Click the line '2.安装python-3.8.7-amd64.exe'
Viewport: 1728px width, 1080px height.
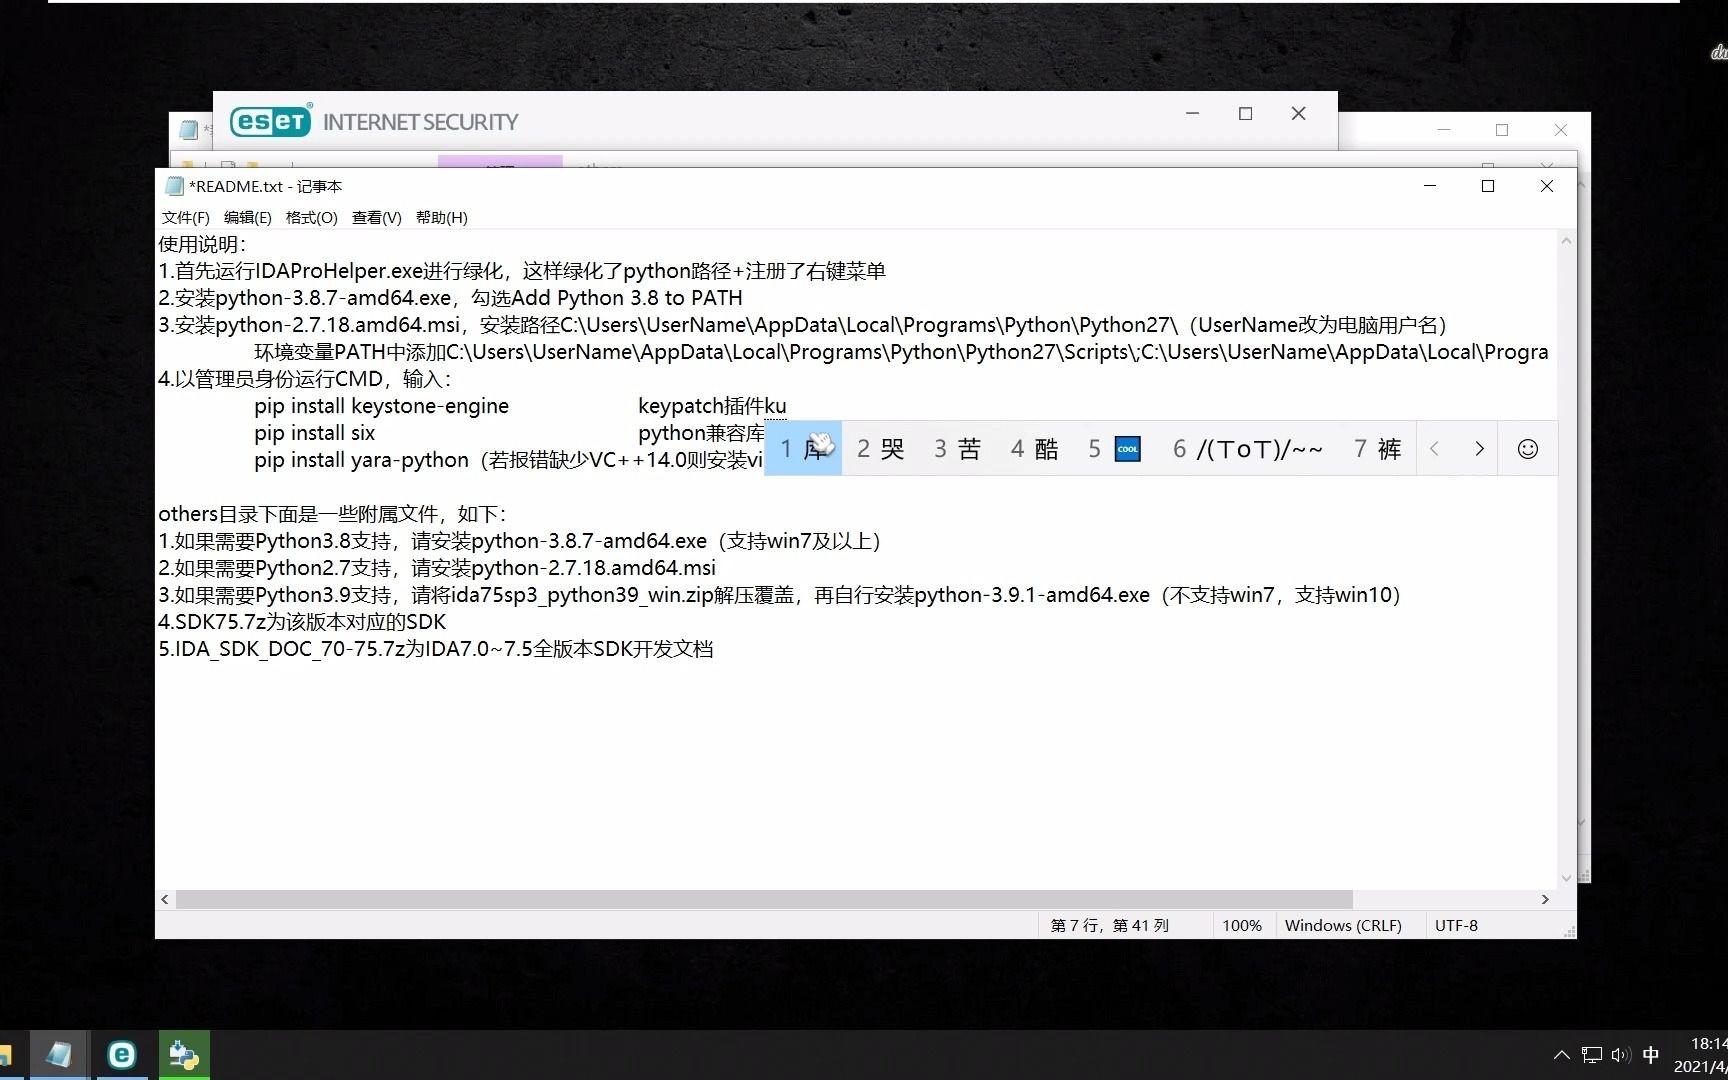coord(450,298)
